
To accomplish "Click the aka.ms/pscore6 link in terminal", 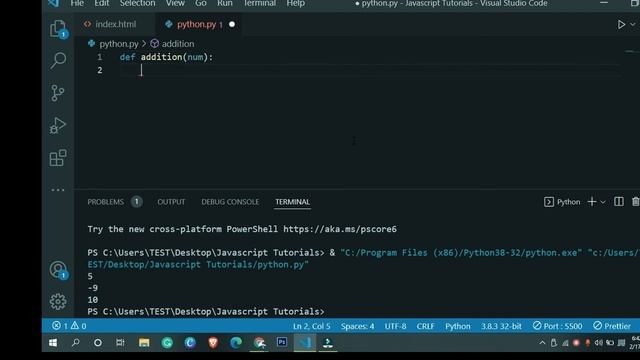I will click(340, 229).
